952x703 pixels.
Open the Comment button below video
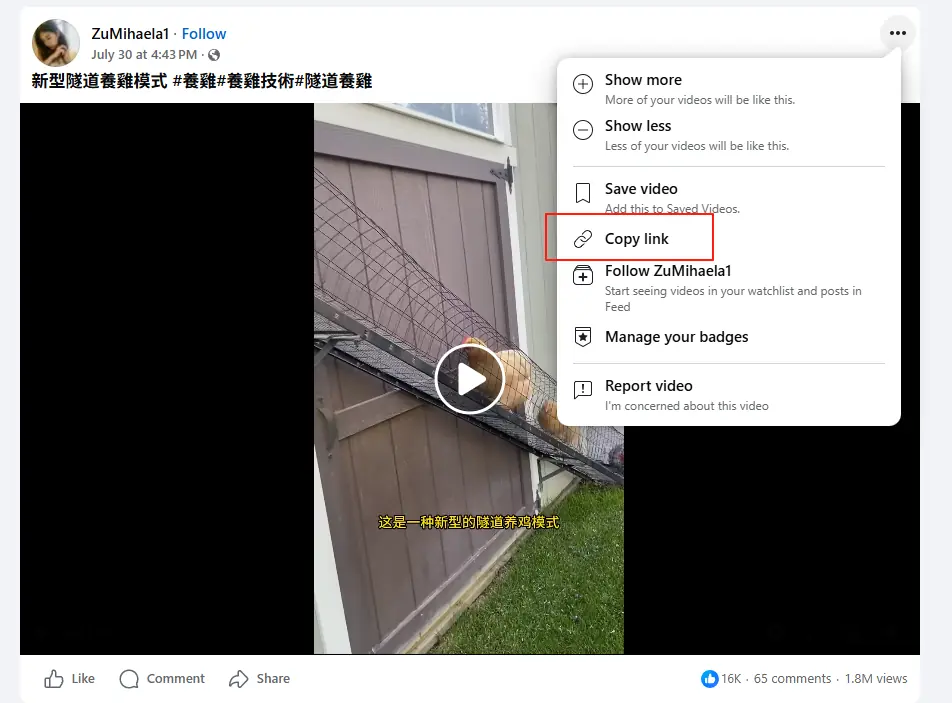162,679
